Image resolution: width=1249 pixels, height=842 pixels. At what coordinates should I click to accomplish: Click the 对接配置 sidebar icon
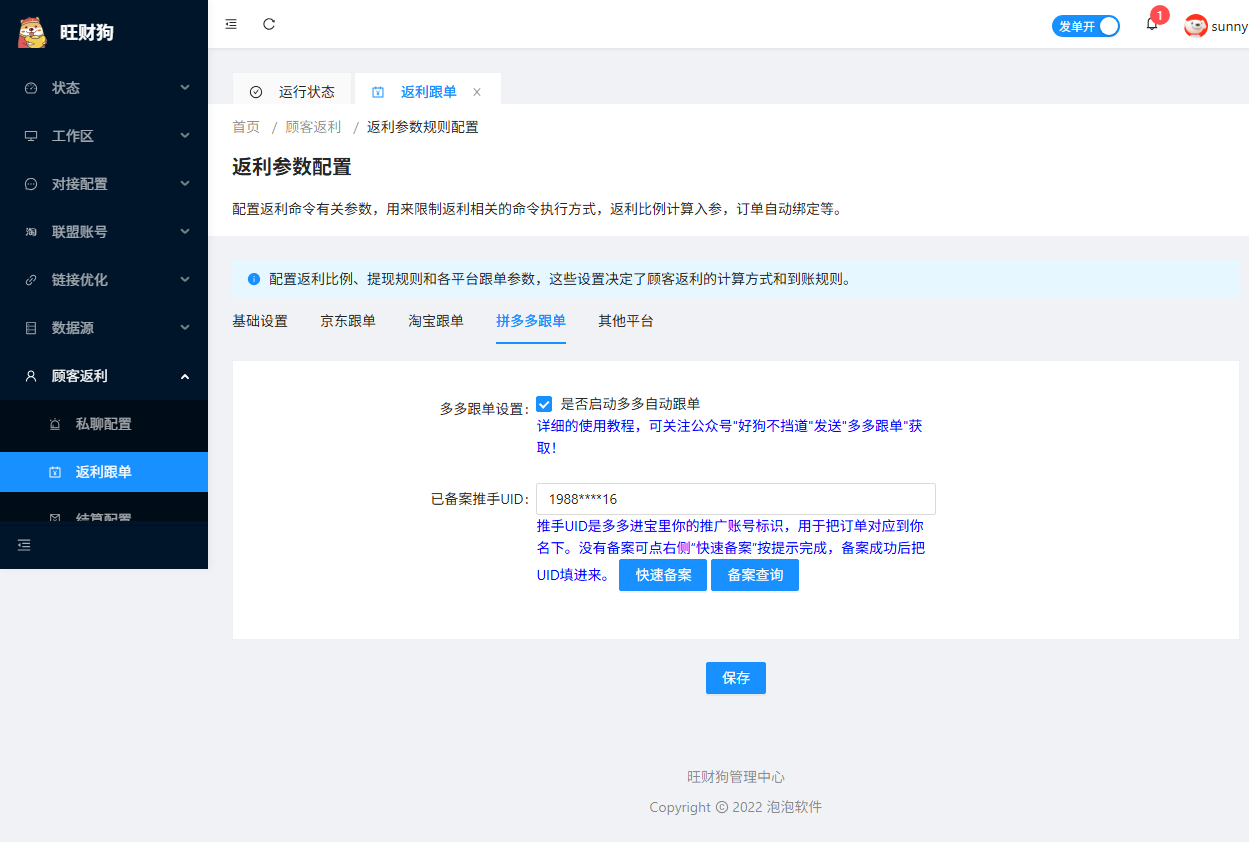click(x=31, y=184)
